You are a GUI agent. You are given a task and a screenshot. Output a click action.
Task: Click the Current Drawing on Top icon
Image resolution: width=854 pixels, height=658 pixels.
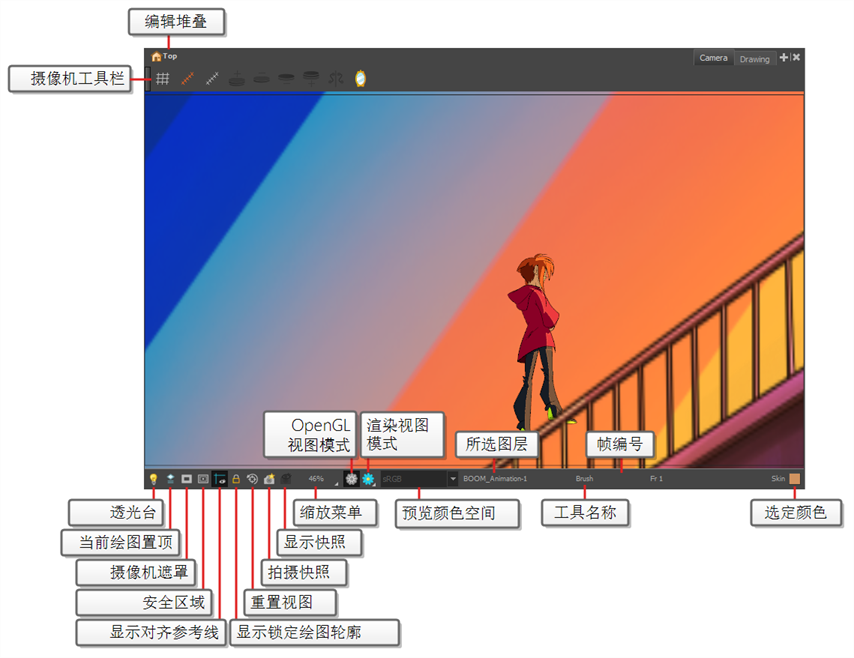[170, 479]
